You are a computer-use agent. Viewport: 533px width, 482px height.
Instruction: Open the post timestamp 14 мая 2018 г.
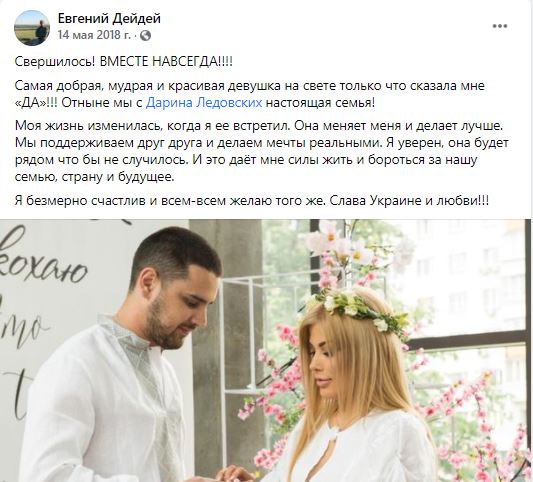pyautogui.click(x=94, y=35)
